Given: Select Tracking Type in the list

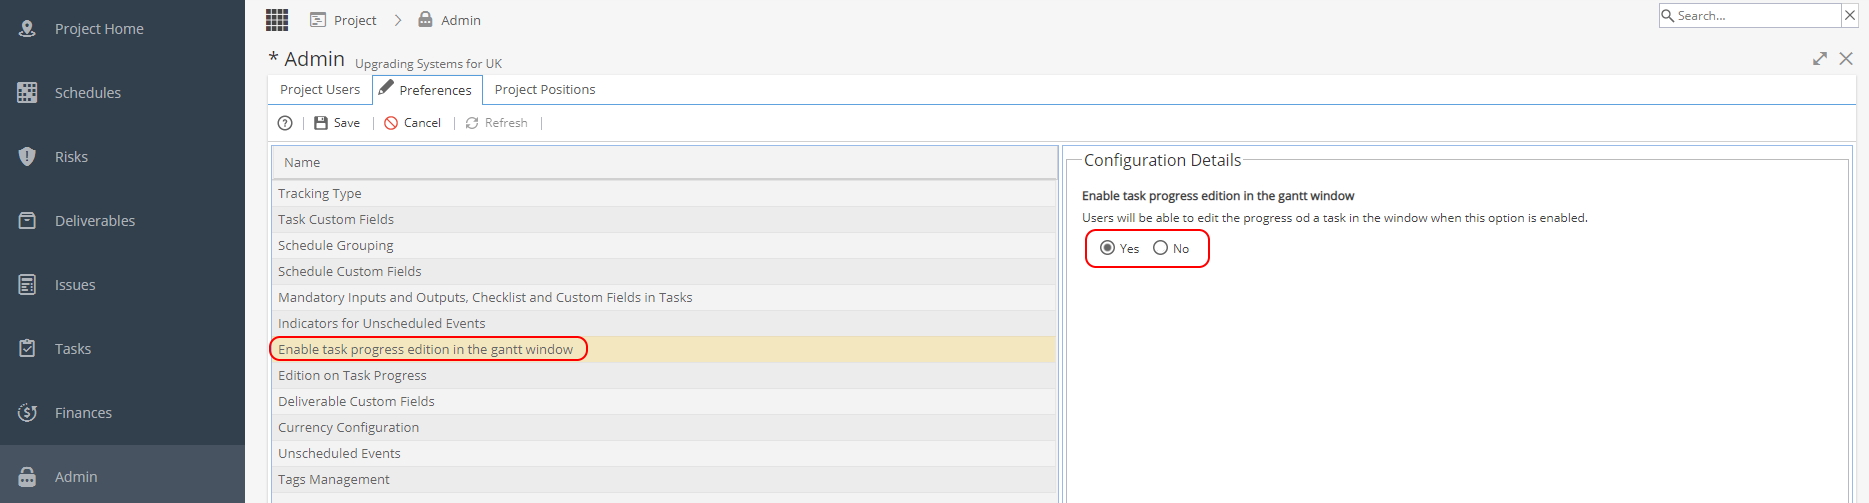Looking at the screenshot, I should [x=664, y=193].
